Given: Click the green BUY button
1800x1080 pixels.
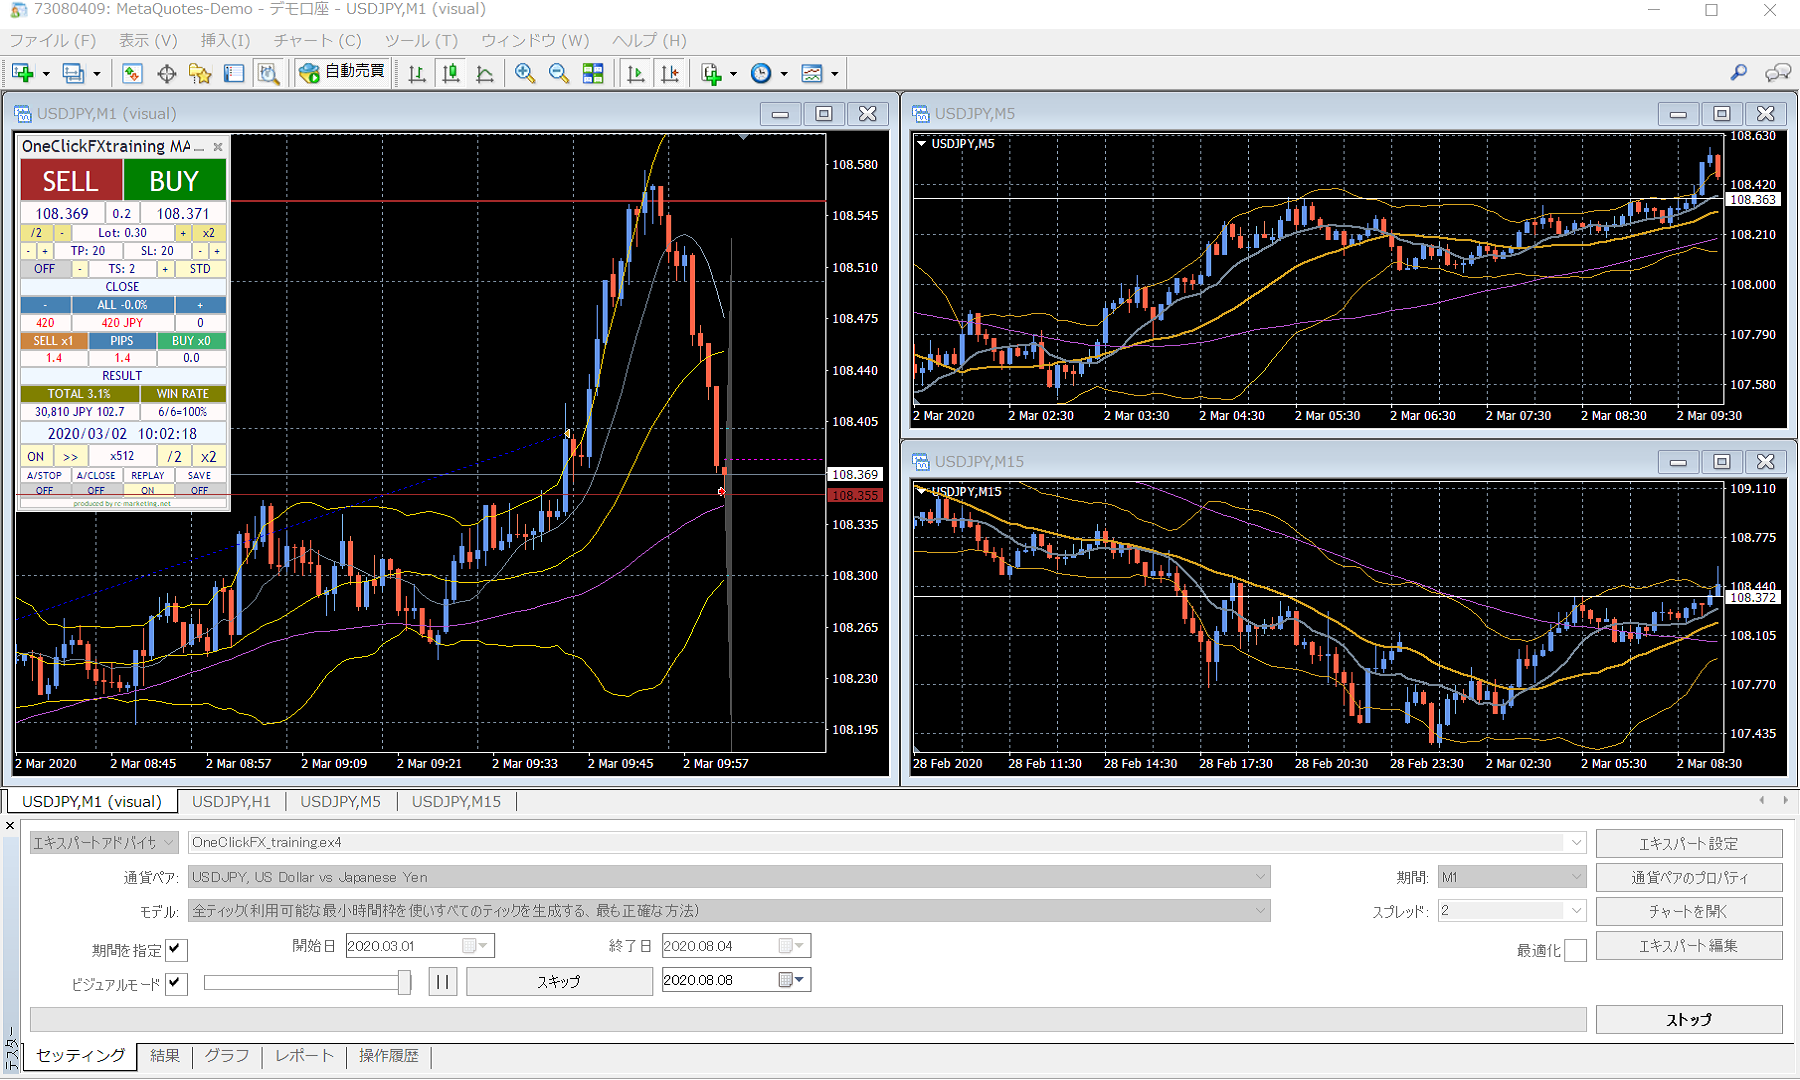Looking at the screenshot, I should tap(174, 181).
